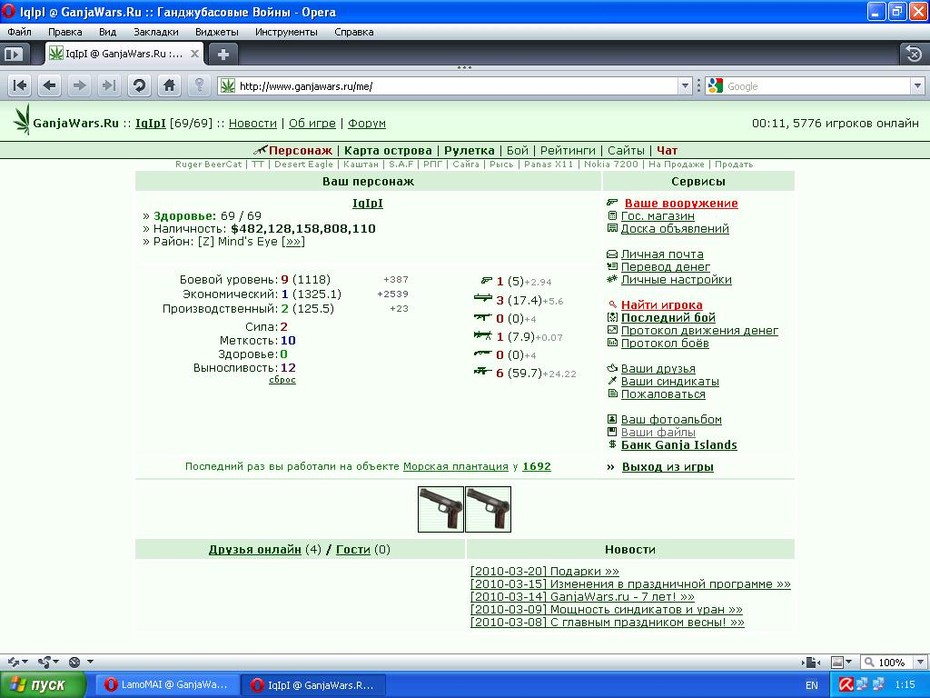Click the dollar icon beside Банк Ganja Islands
This screenshot has width=930, height=698.
613,444
